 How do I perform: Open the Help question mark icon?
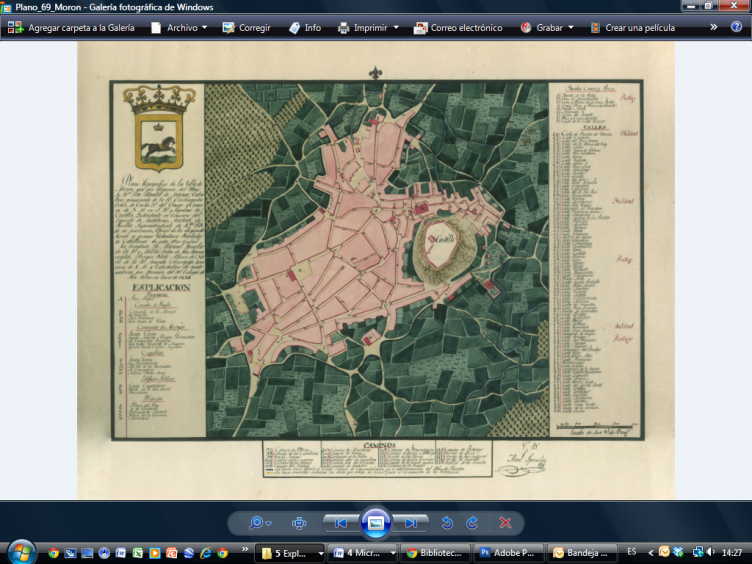(x=737, y=27)
